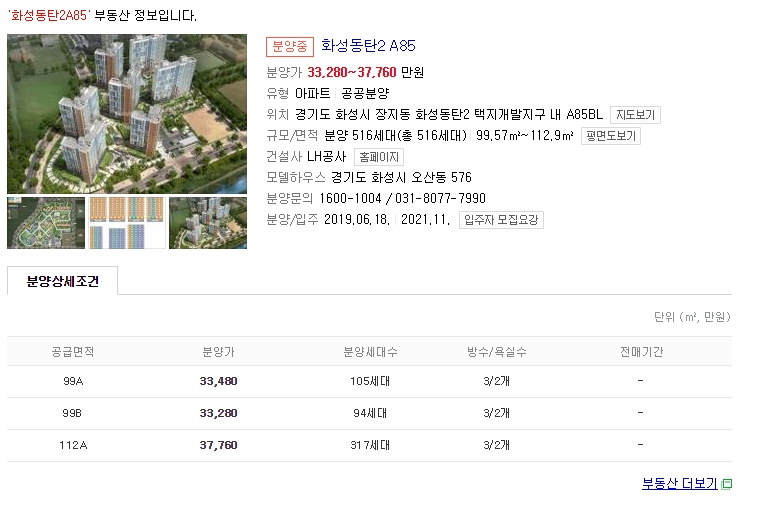Click the 2021.11. move-in date
766x509 pixels.
(426, 219)
